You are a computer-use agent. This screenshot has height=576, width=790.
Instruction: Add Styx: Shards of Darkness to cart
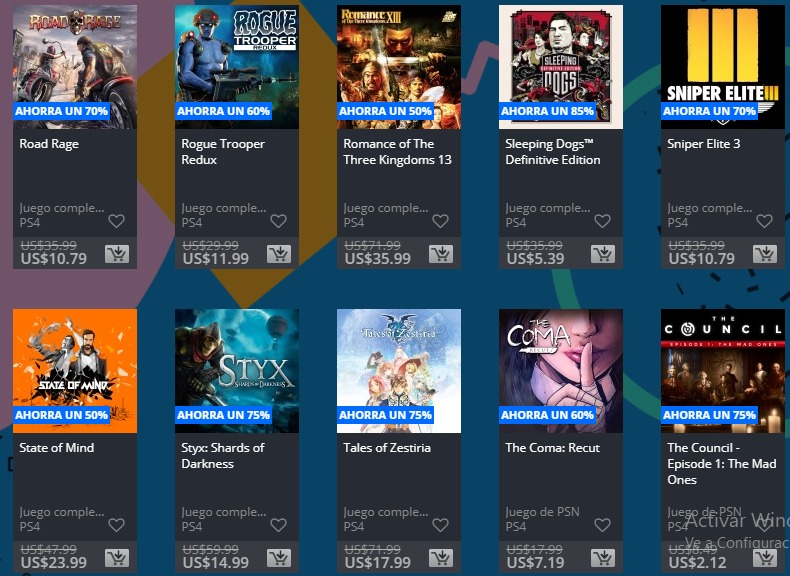click(279, 558)
